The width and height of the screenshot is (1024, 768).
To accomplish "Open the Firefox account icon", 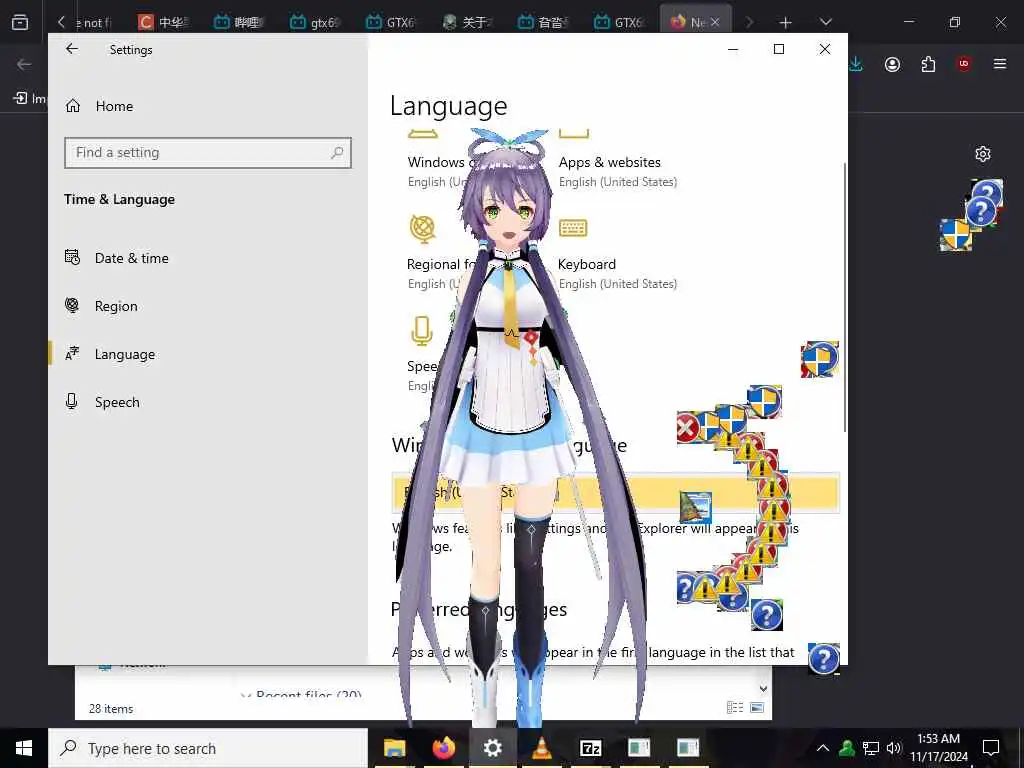I will tap(892, 64).
